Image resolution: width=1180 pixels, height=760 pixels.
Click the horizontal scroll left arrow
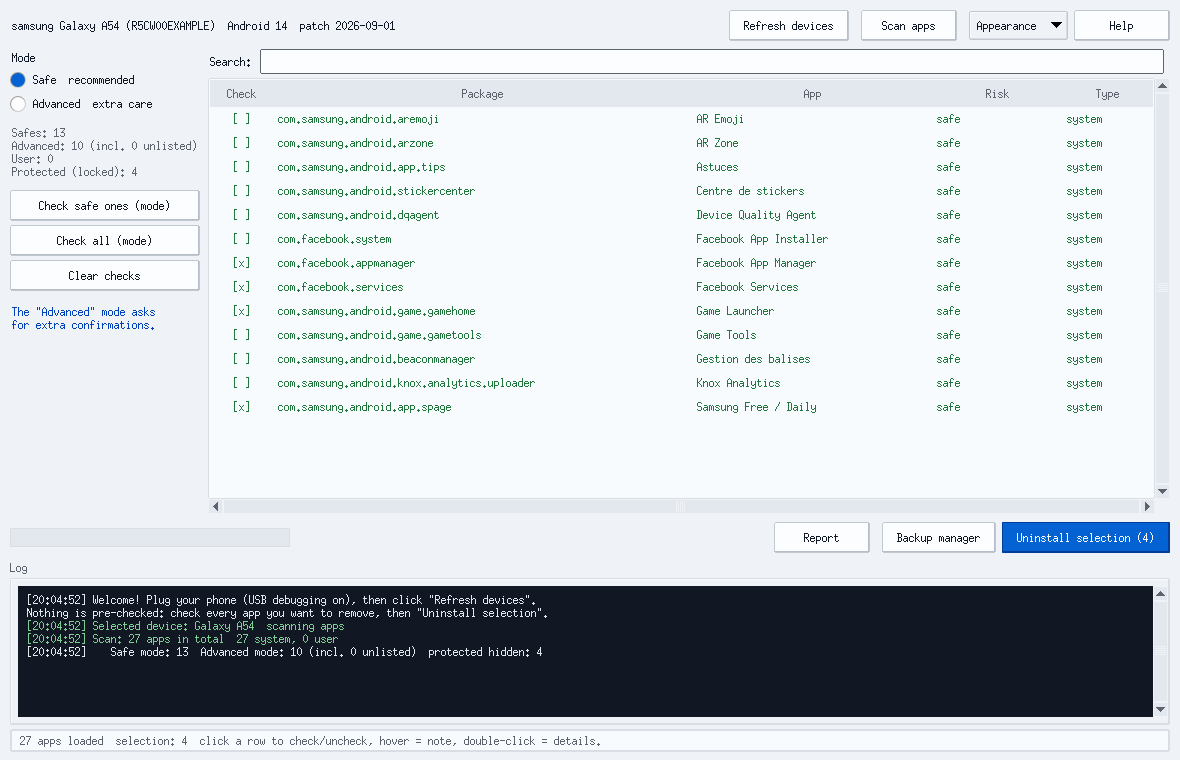(216, 506)
